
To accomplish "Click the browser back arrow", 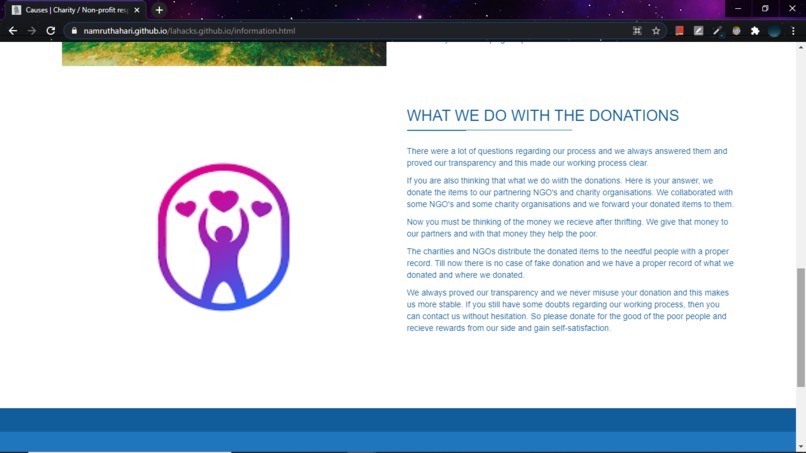I will pos(13,31).
